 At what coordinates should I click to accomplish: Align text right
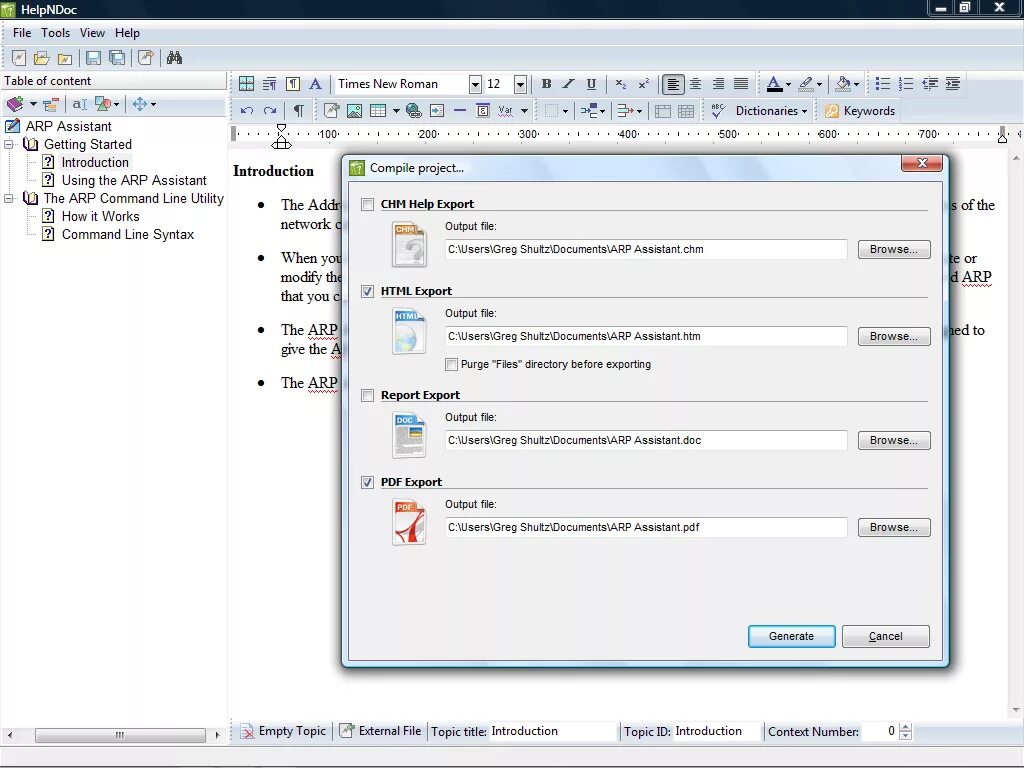pos(718,84)
